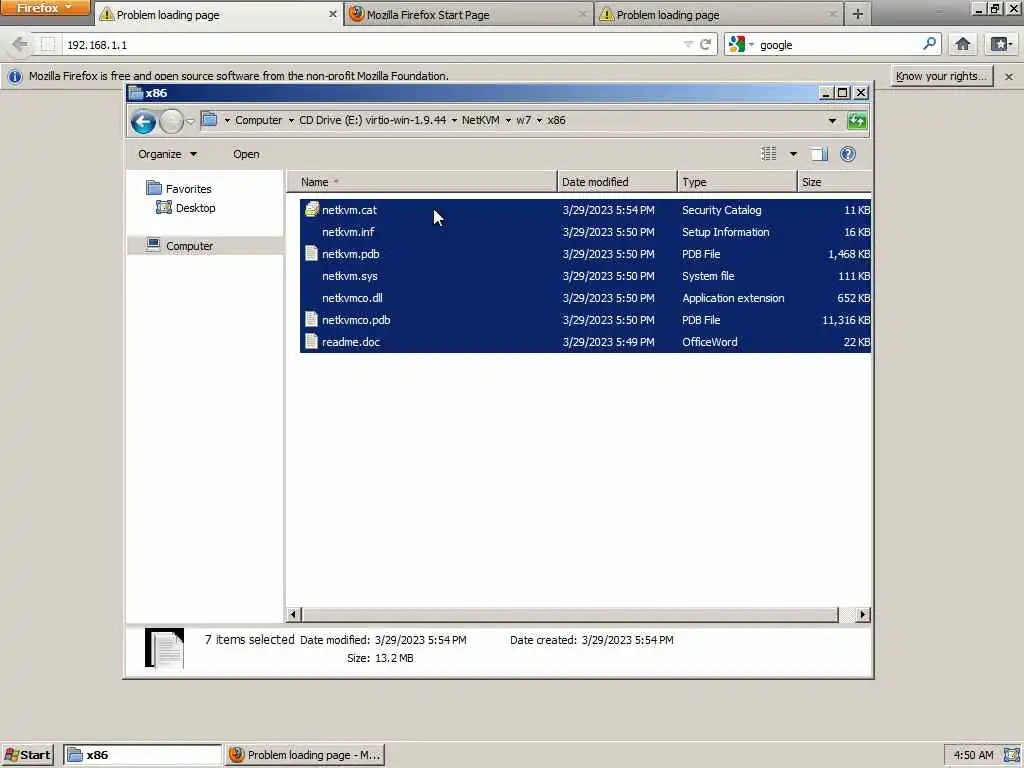Click horizontal scrollbar left arrow

[x=293, y=615]
